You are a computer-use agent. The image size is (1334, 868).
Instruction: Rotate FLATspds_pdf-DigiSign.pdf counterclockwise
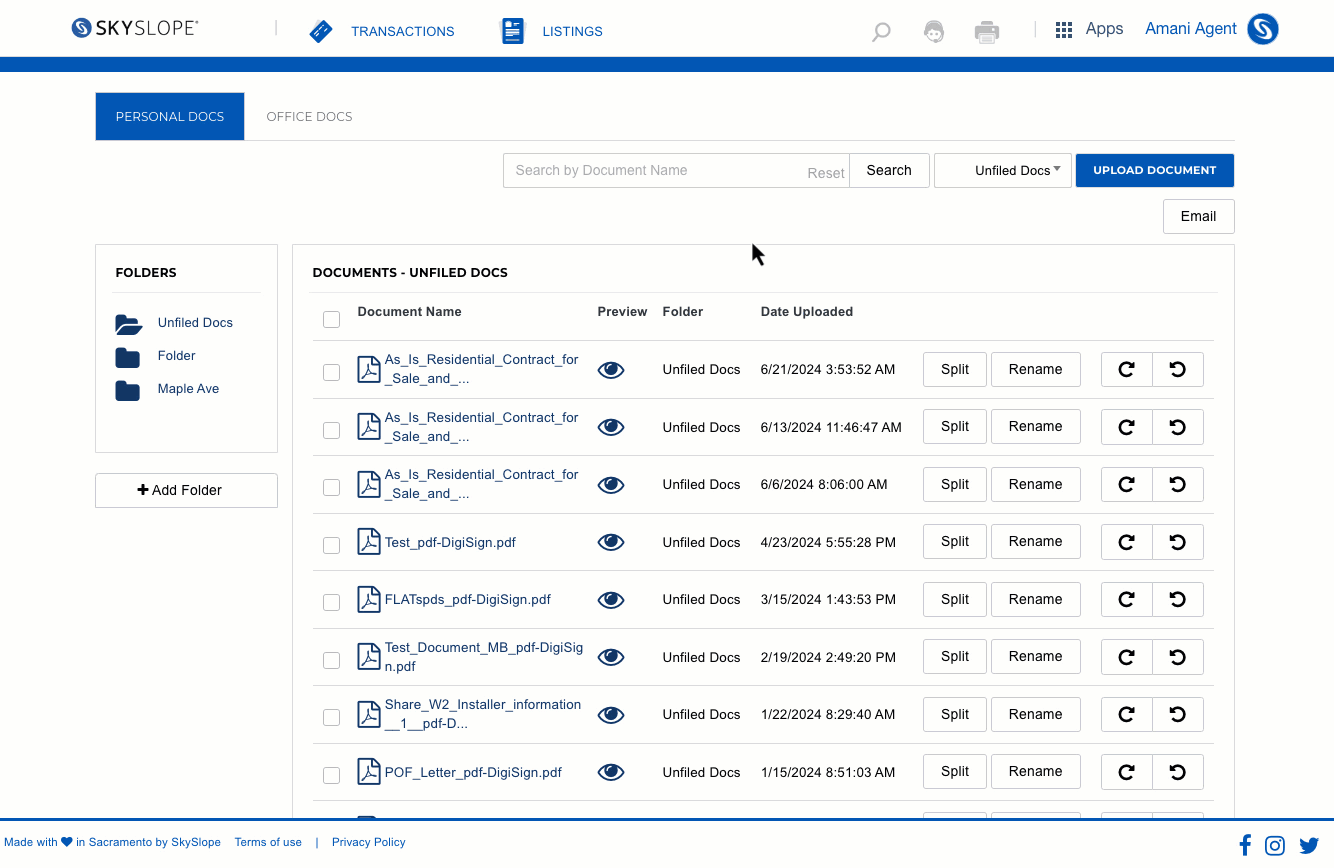pos(1178,599)
